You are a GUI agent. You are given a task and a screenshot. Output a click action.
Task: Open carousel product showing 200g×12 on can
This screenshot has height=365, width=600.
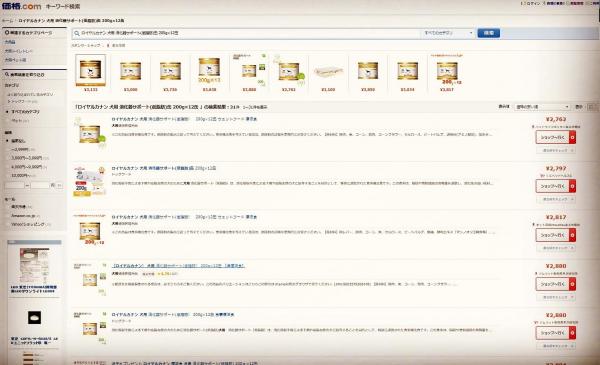pos(209,70)
